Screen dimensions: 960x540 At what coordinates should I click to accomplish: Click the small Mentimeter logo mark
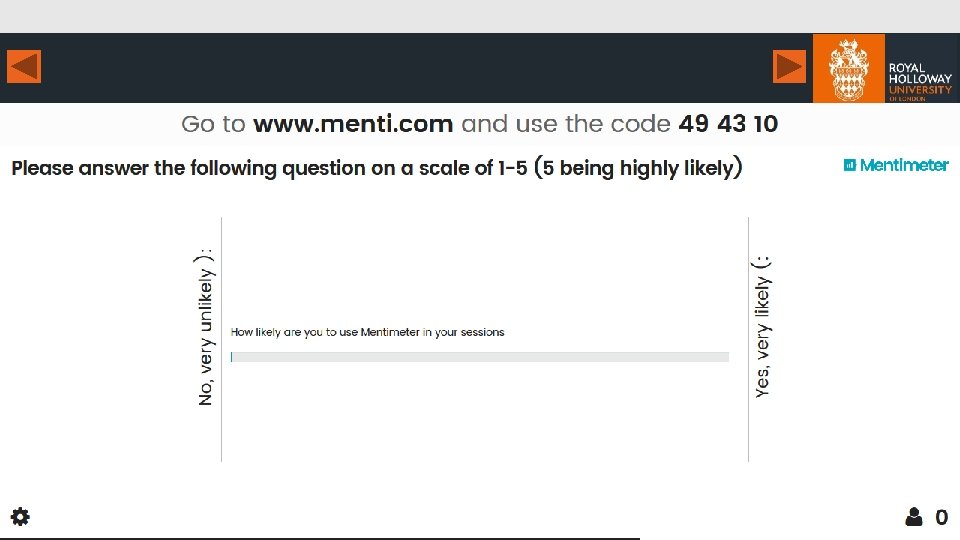[x=850, y=165]
